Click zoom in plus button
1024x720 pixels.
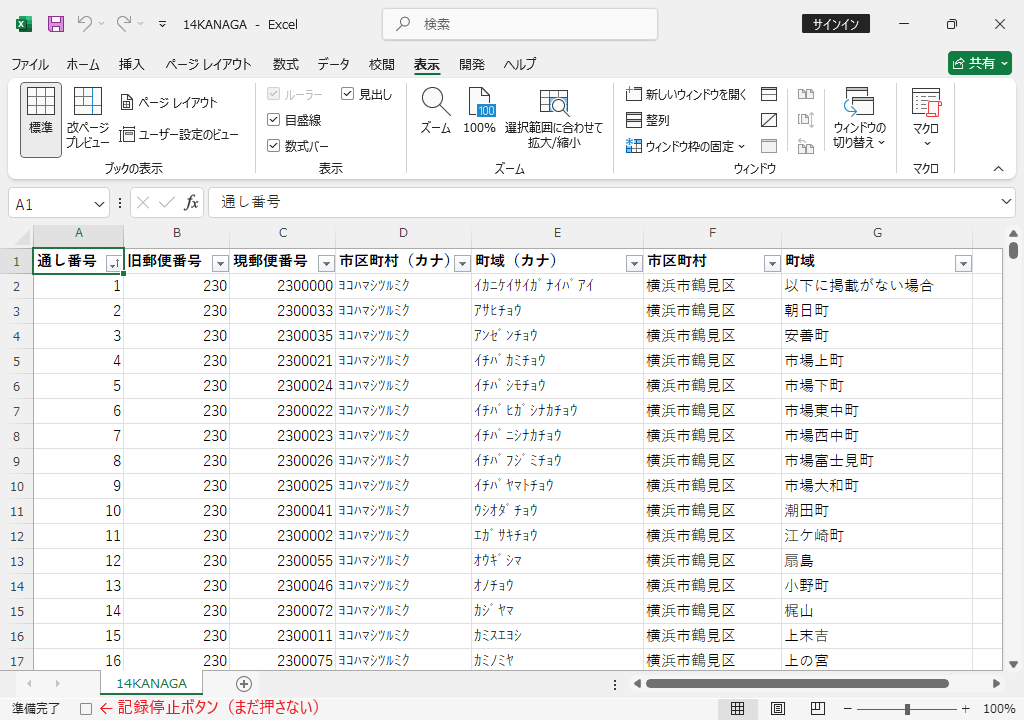(966, 709)
